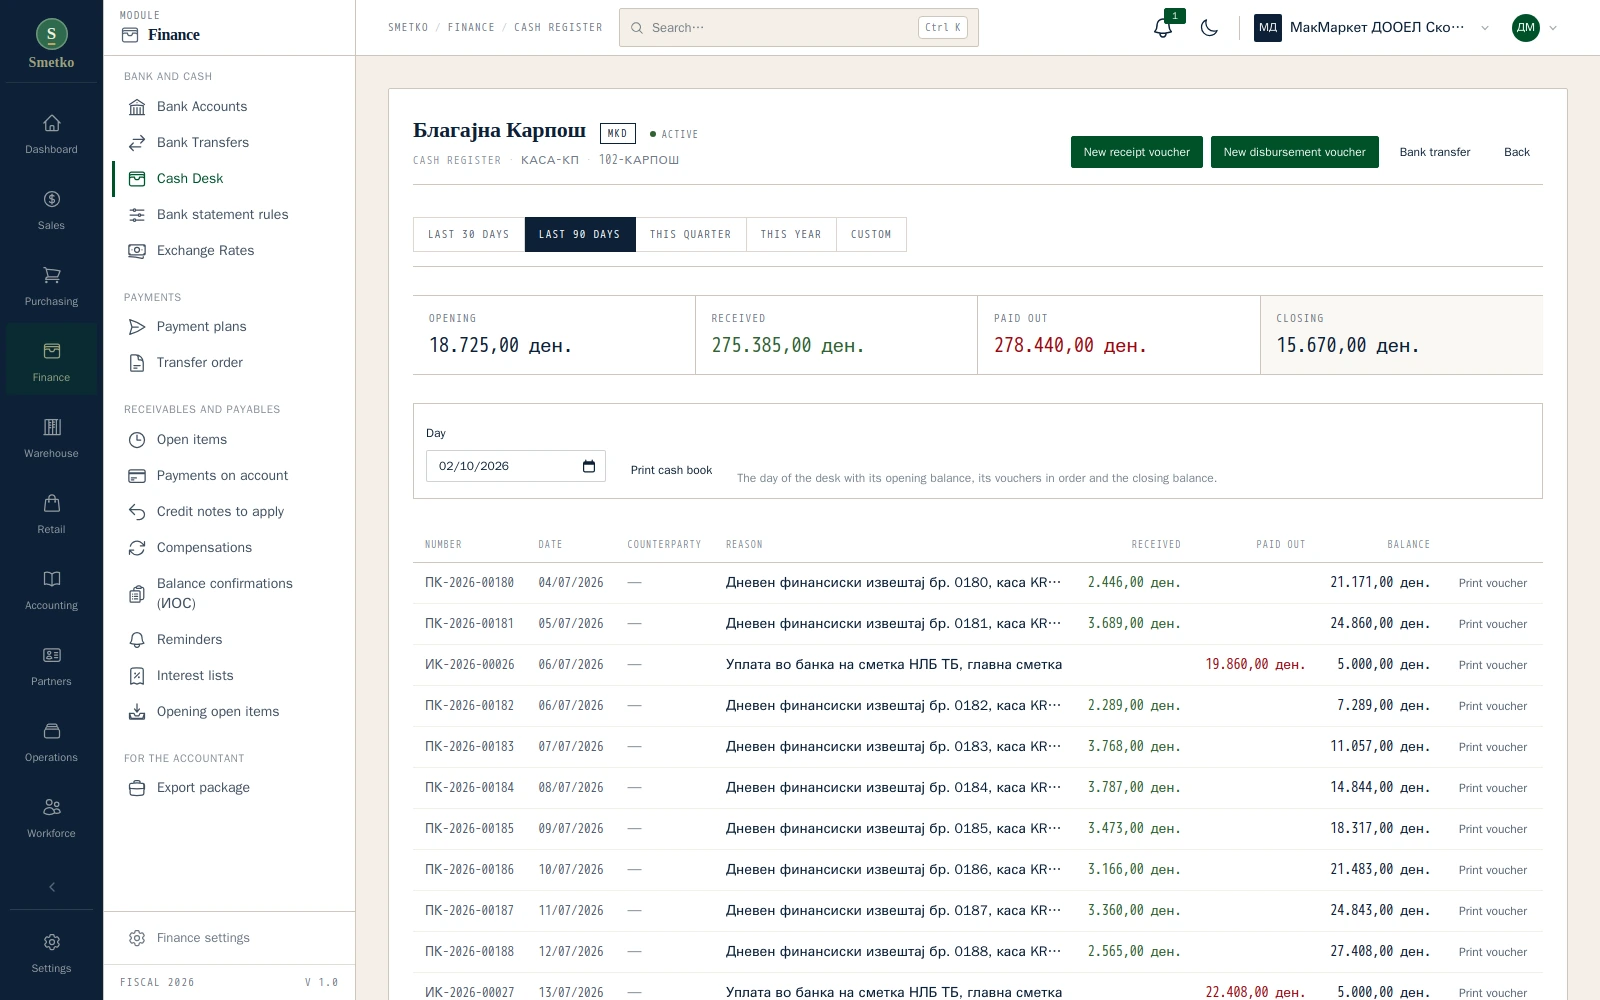Click the Back button

click(1517, 152)
